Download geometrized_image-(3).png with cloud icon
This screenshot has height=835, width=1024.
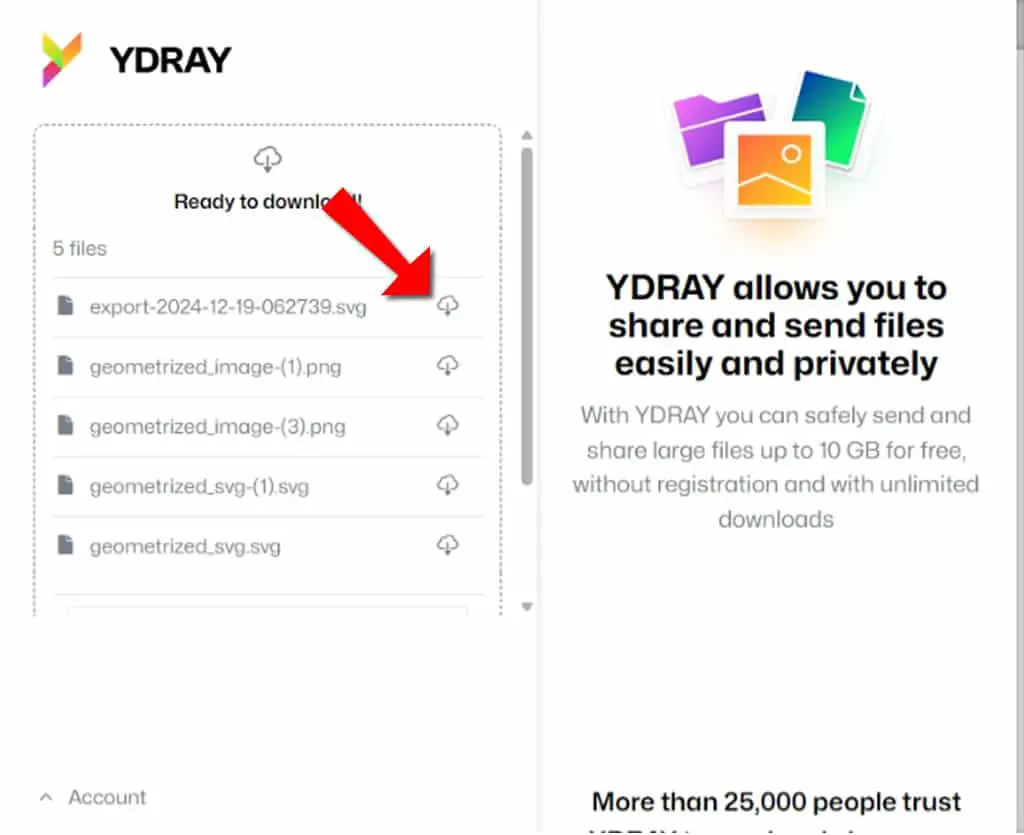pyautogui.click(x=447, y=425)
